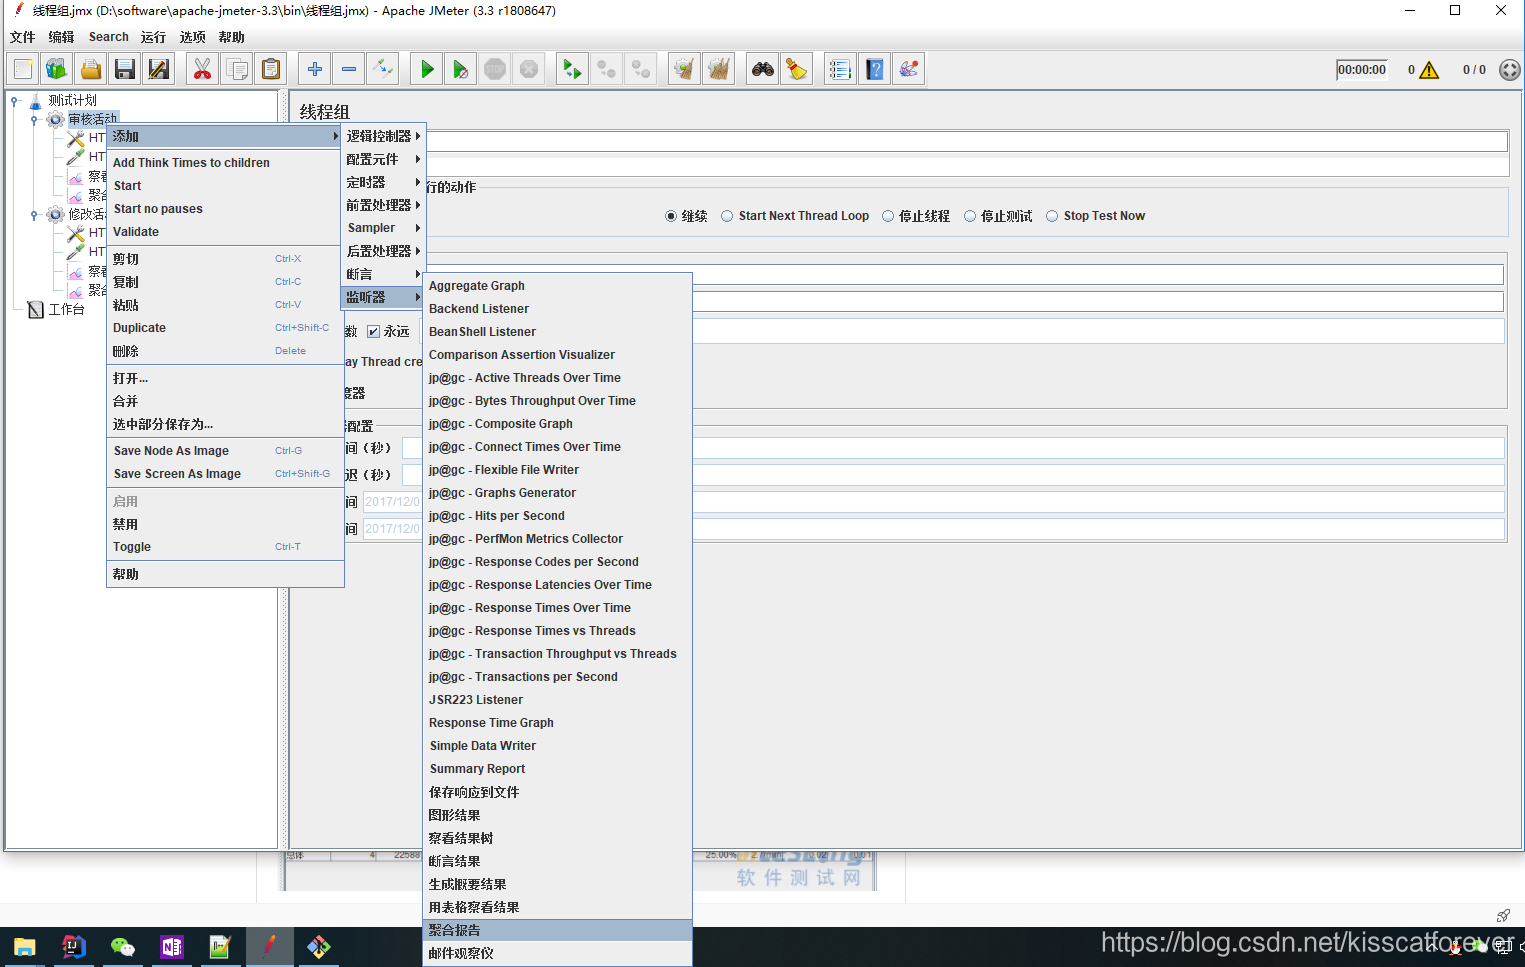
Task: Click the Paste clipboard icon
Action: pos(271,69)
